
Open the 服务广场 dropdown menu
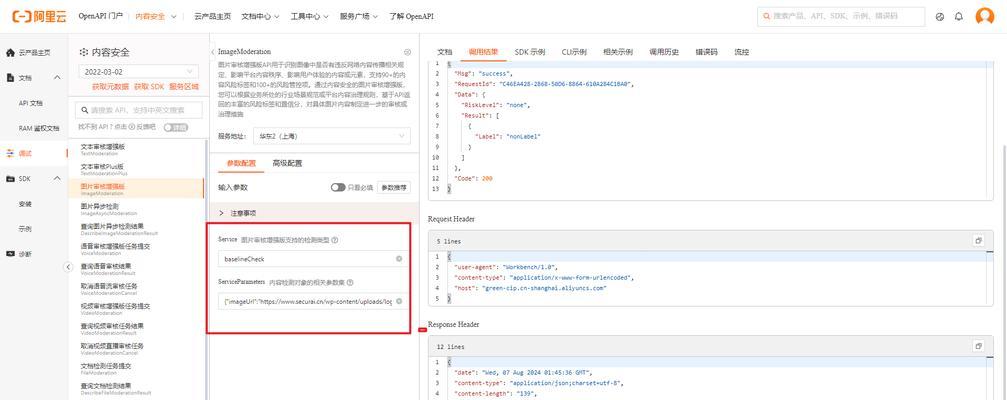358,16
